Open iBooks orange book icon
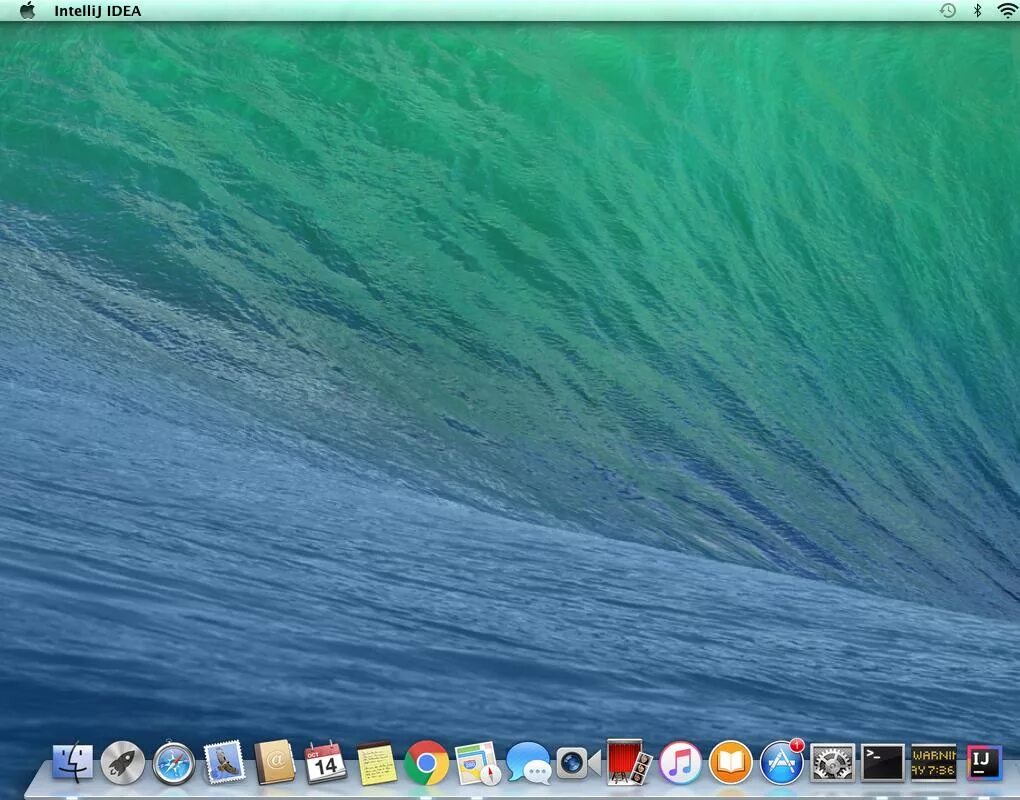This screenshot has width=1020, height=800. (731, 762)
